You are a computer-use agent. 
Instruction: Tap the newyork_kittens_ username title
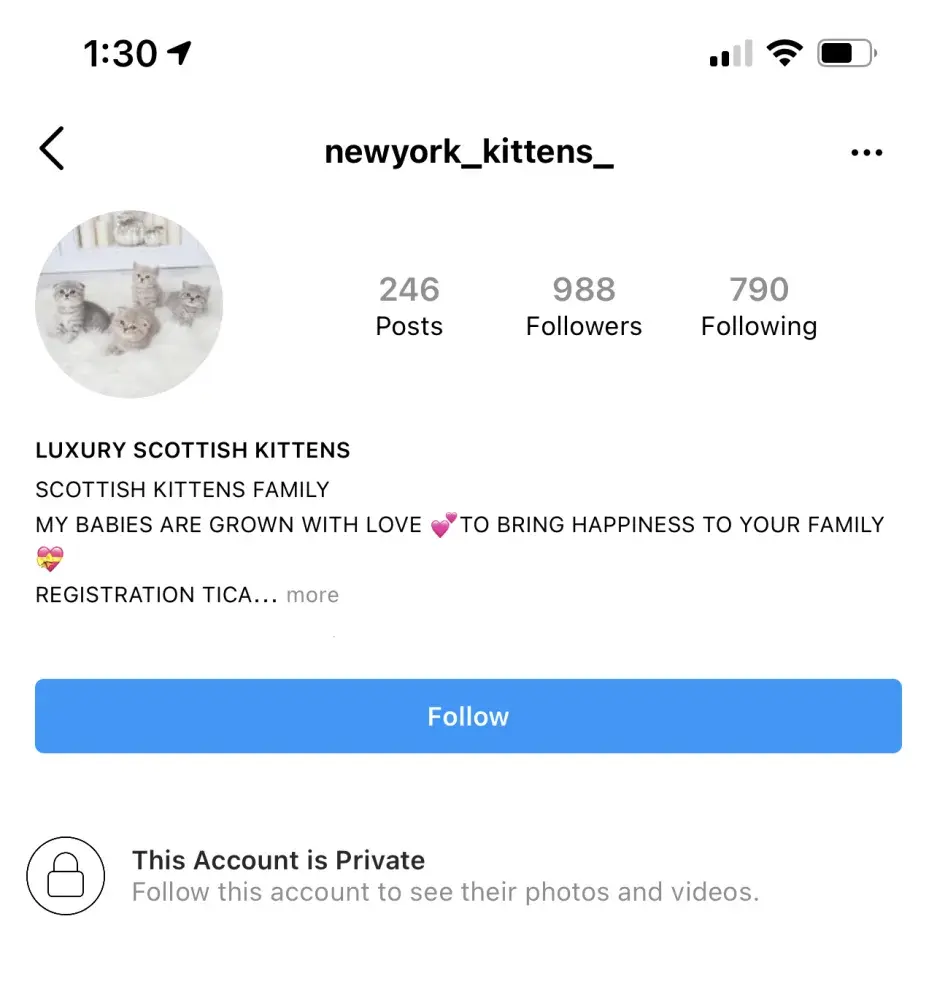[469, 152]
